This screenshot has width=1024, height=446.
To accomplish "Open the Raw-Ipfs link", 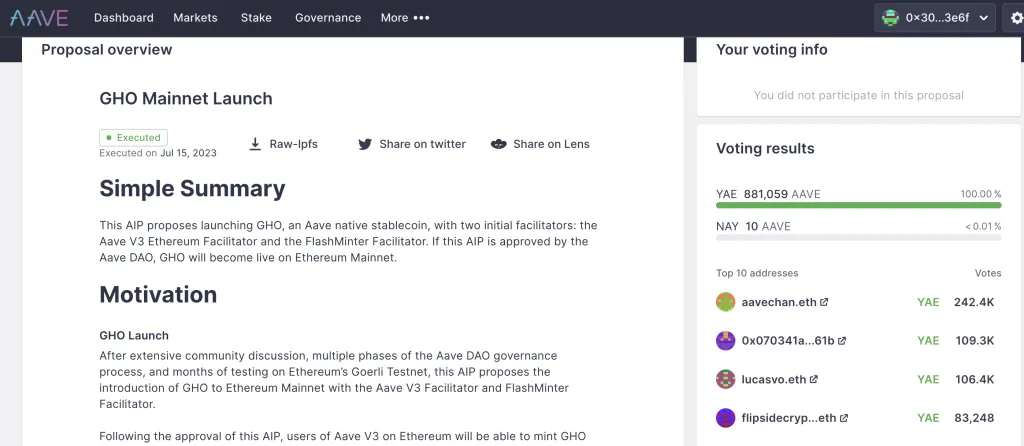I will [283, 144].
